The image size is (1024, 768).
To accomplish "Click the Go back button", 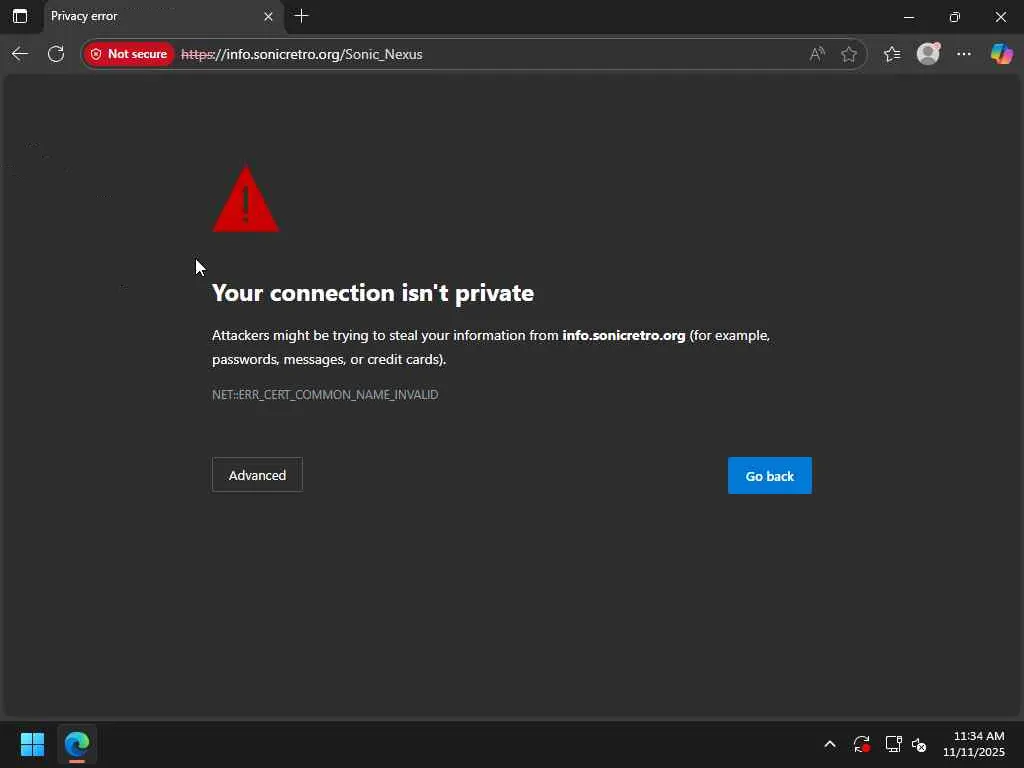I will click(770, 475).
